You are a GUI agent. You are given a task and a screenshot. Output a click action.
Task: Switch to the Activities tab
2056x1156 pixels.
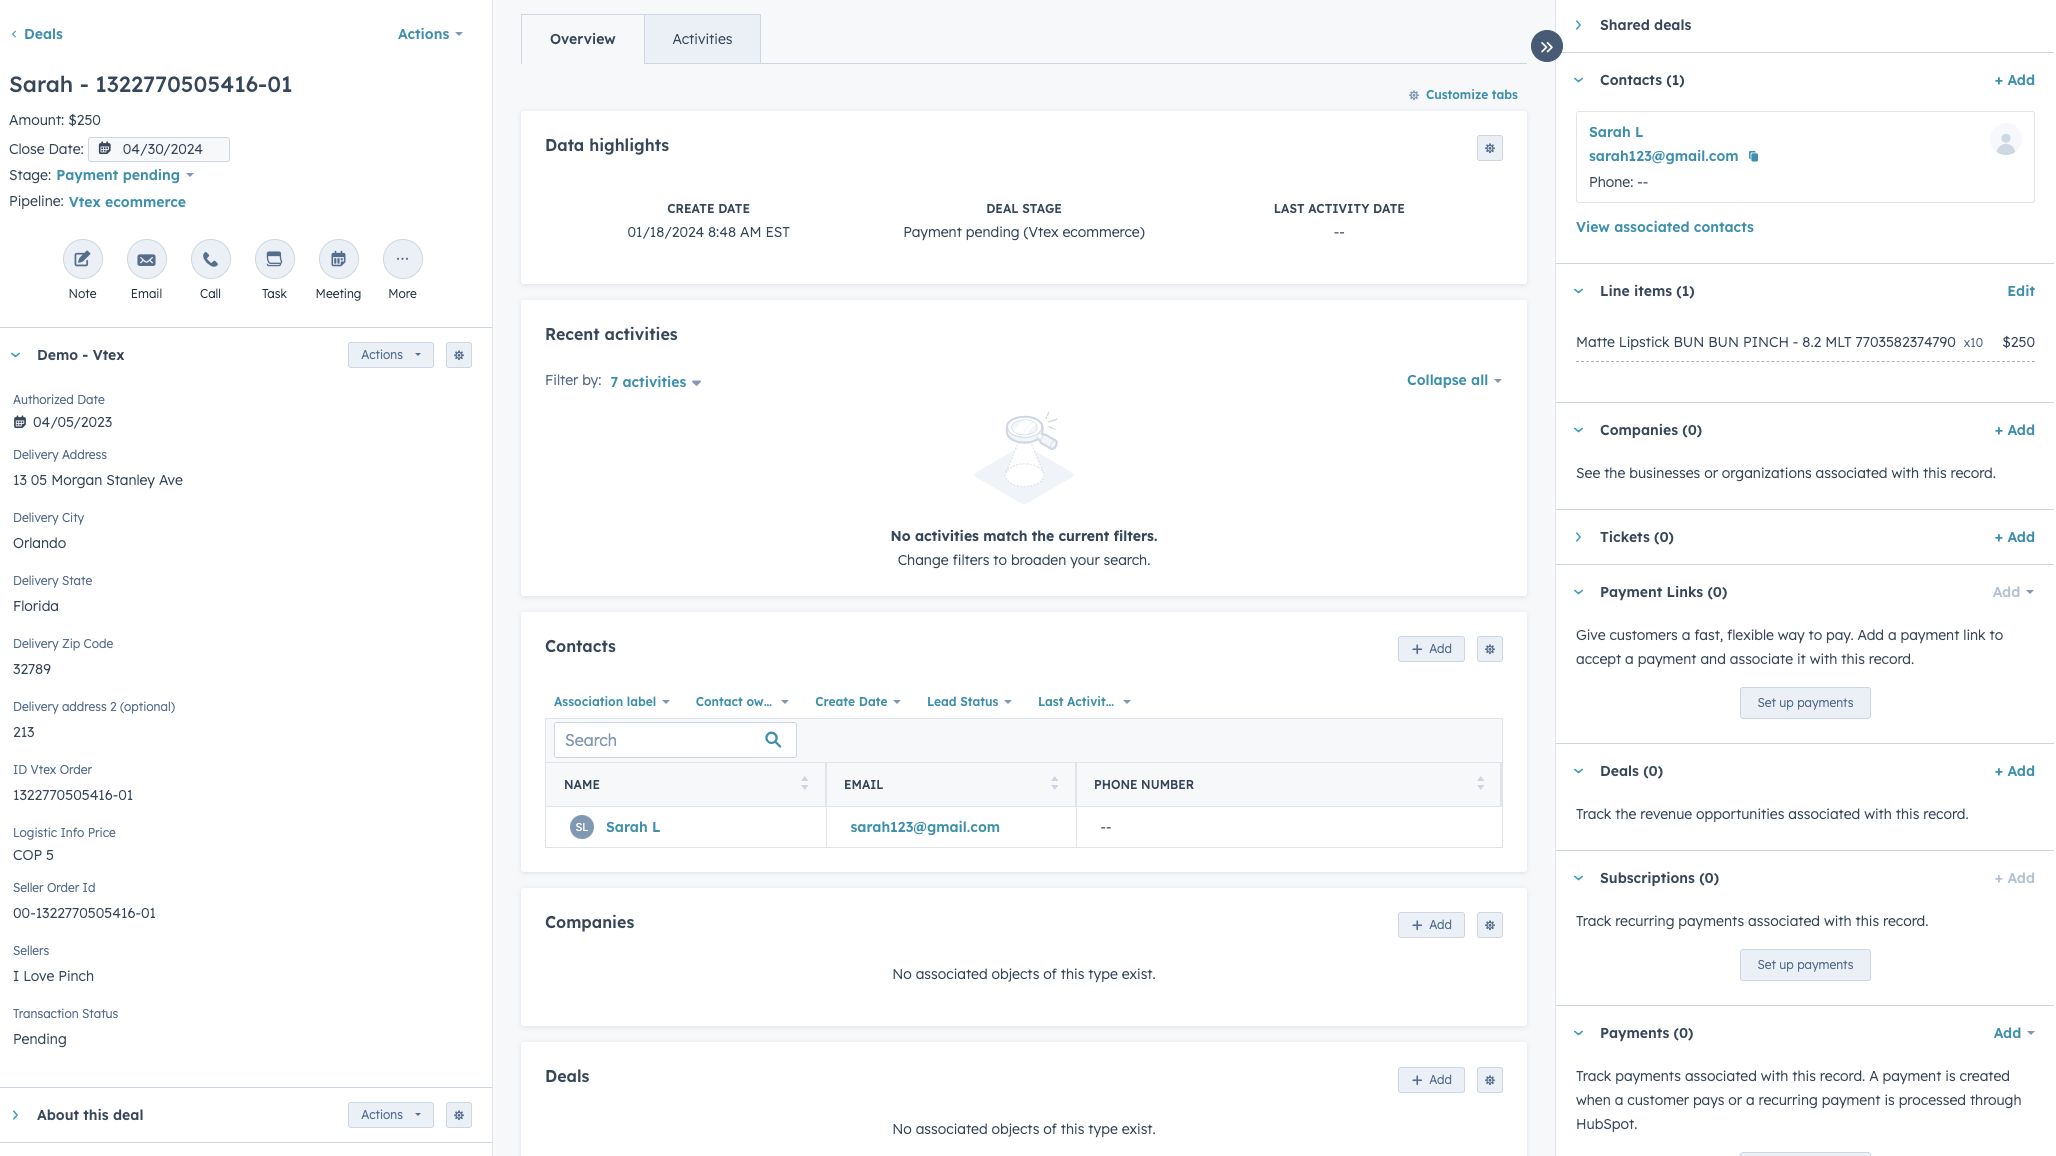pyautogui.click(x=702, y=39)
